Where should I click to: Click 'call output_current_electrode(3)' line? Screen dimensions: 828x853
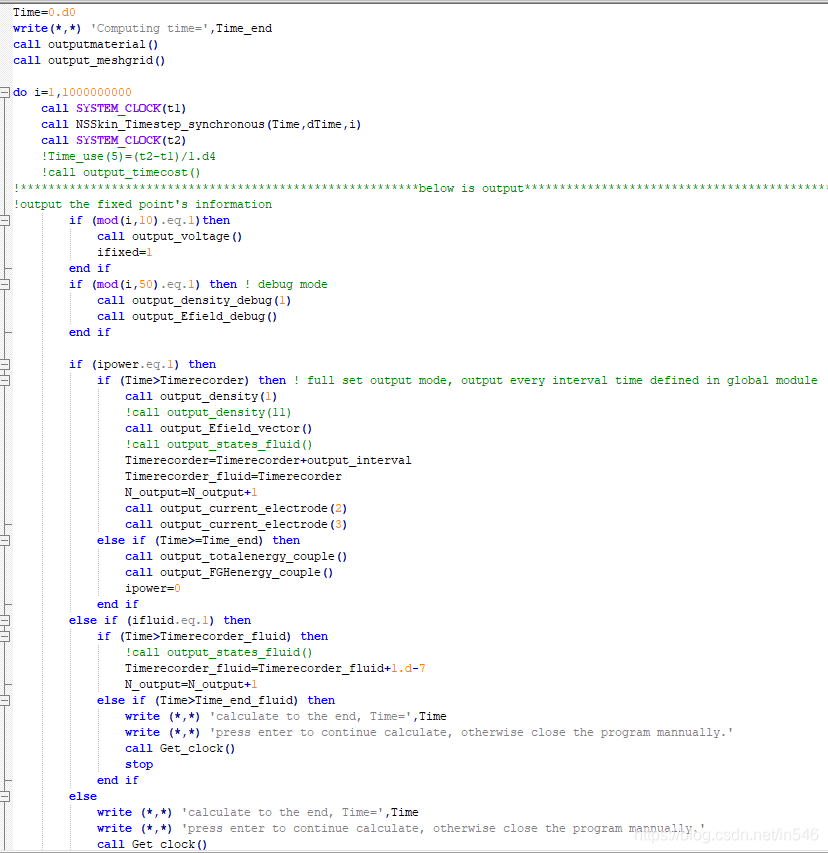(236, 524)
